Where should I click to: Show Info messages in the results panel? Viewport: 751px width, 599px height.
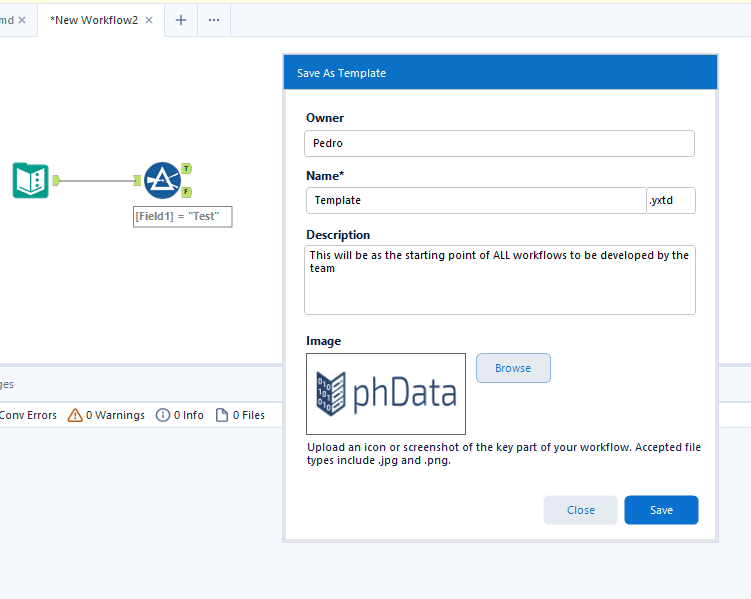tap(180, 415)
